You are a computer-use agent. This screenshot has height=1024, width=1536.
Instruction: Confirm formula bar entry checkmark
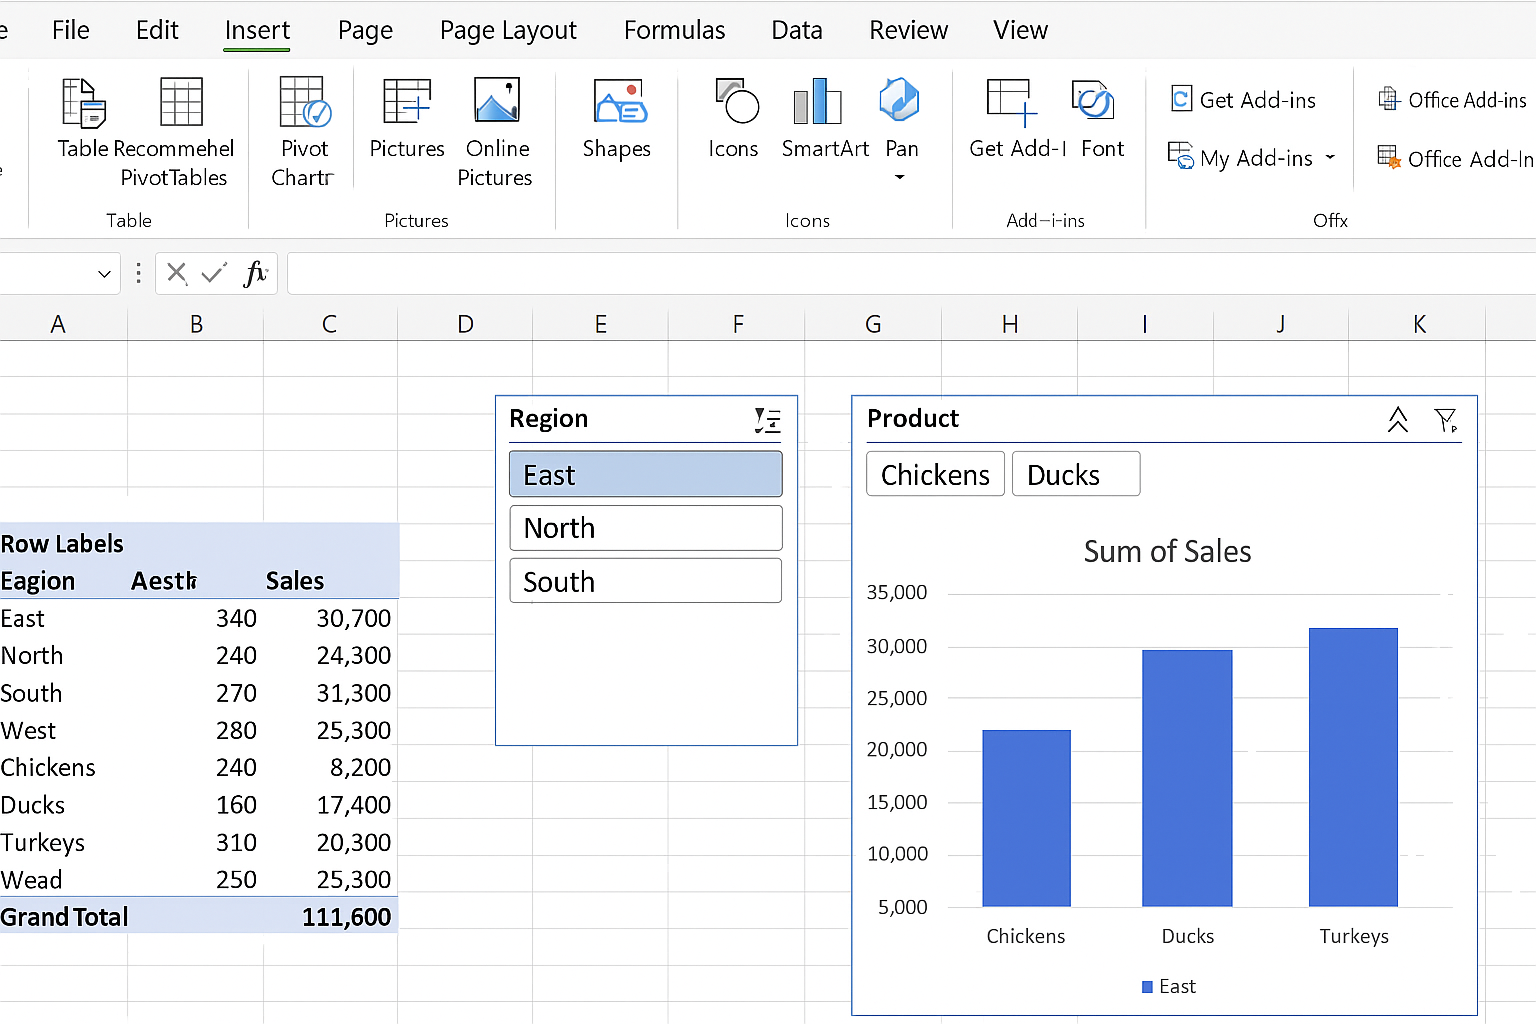point(213,273)
